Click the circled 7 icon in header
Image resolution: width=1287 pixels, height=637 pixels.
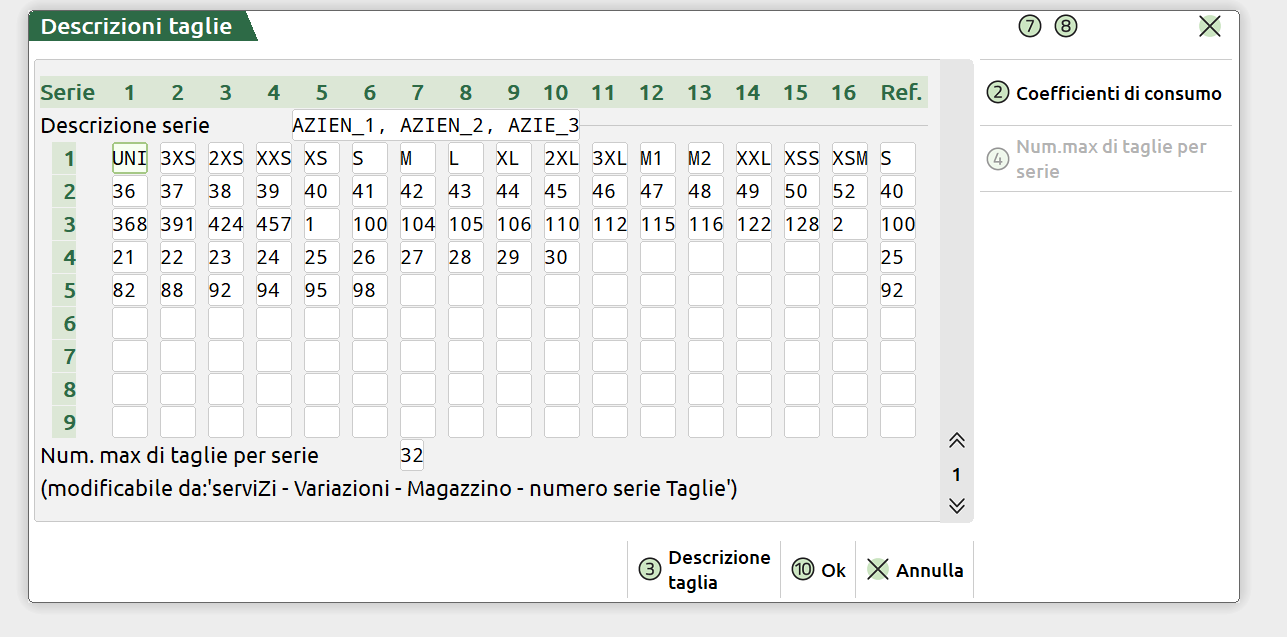(1030, 27)
